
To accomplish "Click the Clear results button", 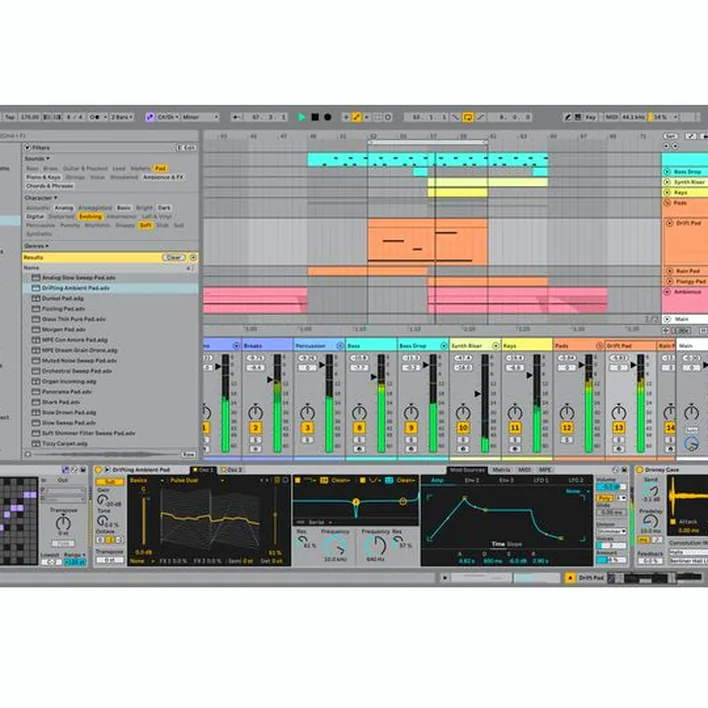I will pyautogui.click(x=174, y=257).
